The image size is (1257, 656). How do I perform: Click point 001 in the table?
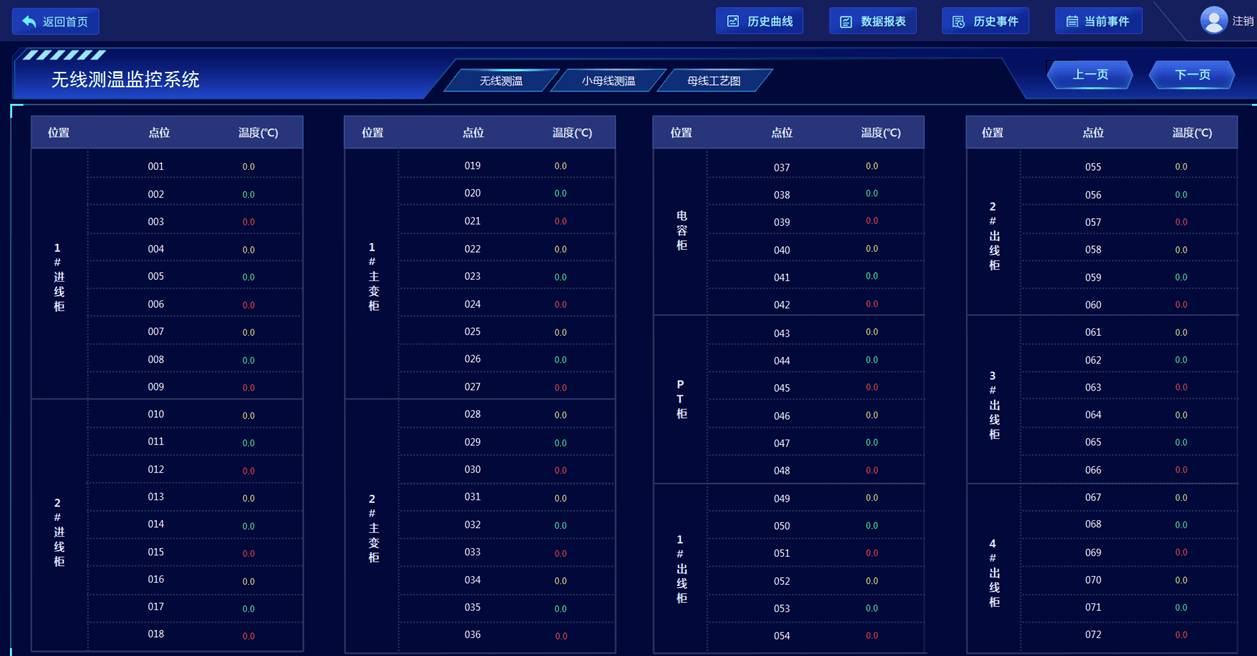pos(156,167)
